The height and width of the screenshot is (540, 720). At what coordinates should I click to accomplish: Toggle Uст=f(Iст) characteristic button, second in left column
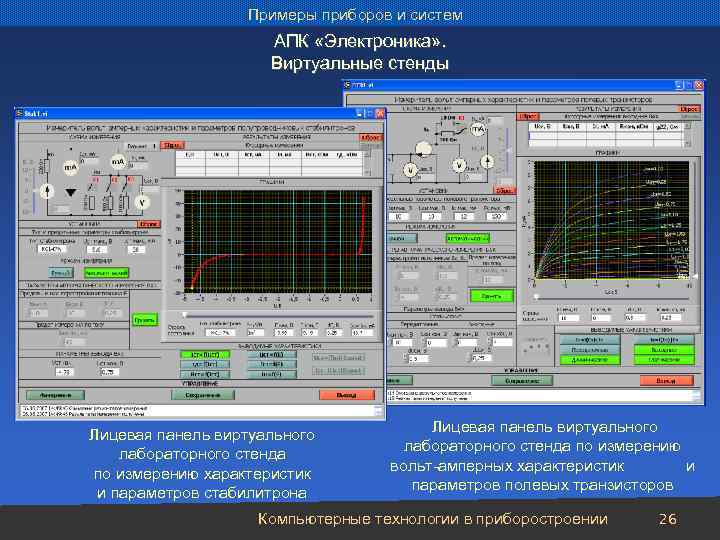pyautogui.click(x=205, y=365)
